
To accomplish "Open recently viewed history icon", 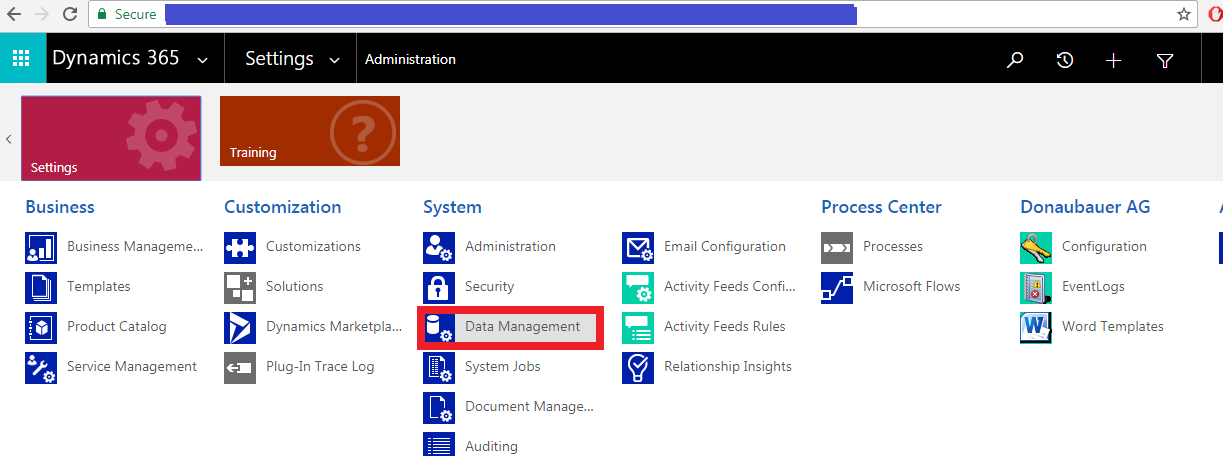I will click(x=1065, y=60).
